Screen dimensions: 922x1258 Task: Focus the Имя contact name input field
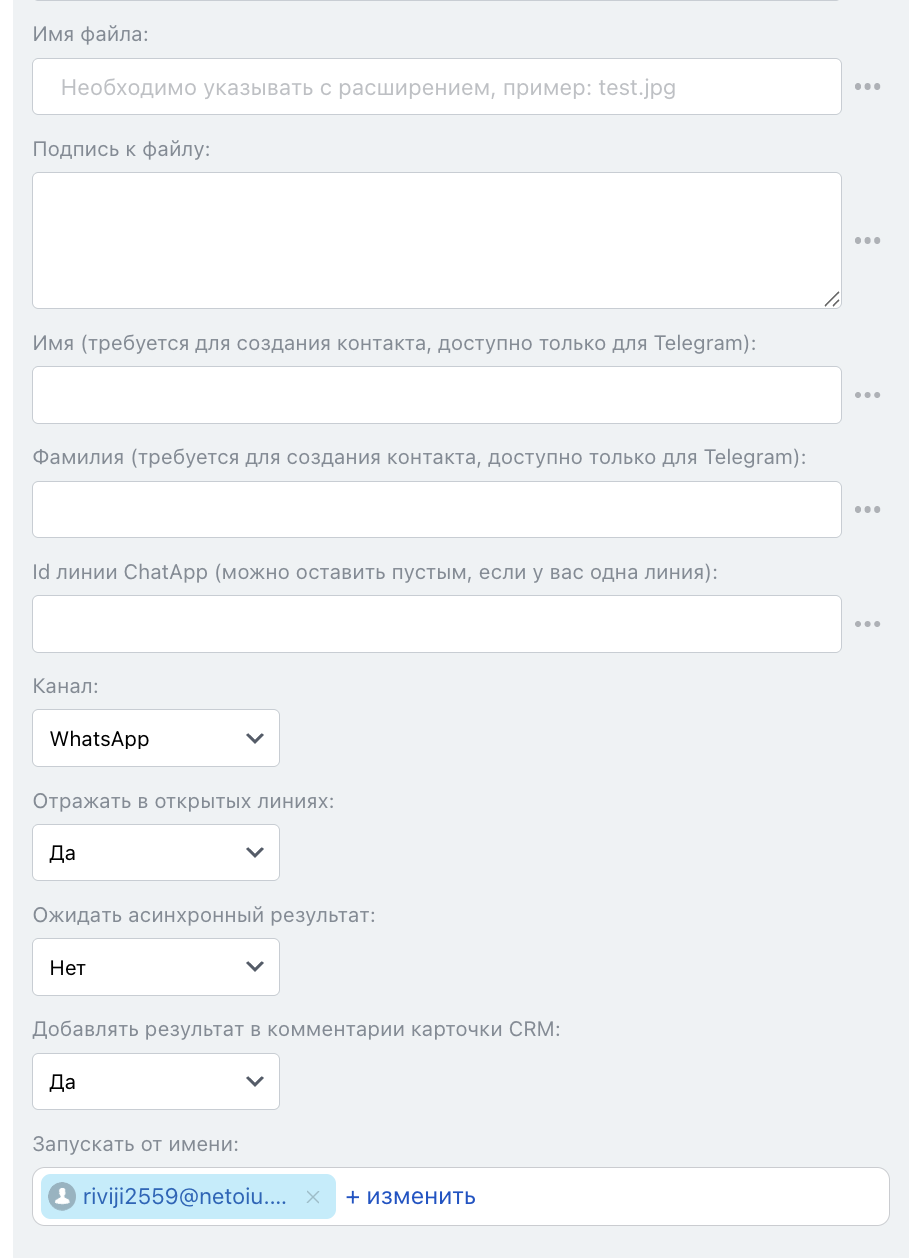coord(436,395)
